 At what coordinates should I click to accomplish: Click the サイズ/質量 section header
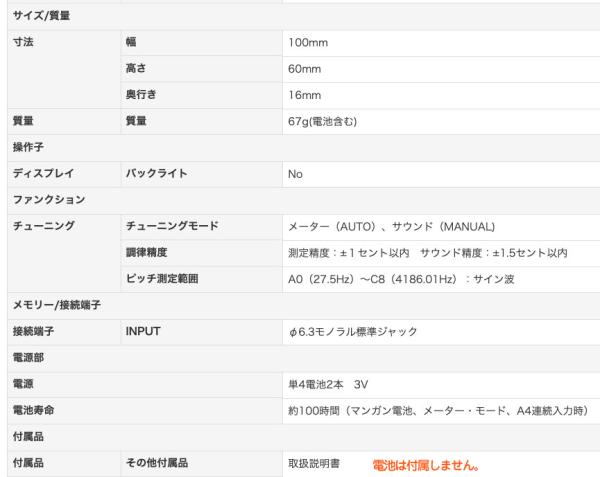point(41,17)
